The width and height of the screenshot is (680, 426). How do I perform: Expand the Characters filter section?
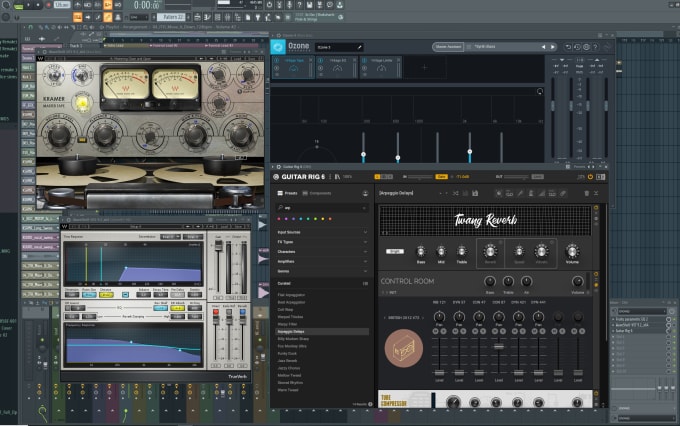[x=323, y=252]
